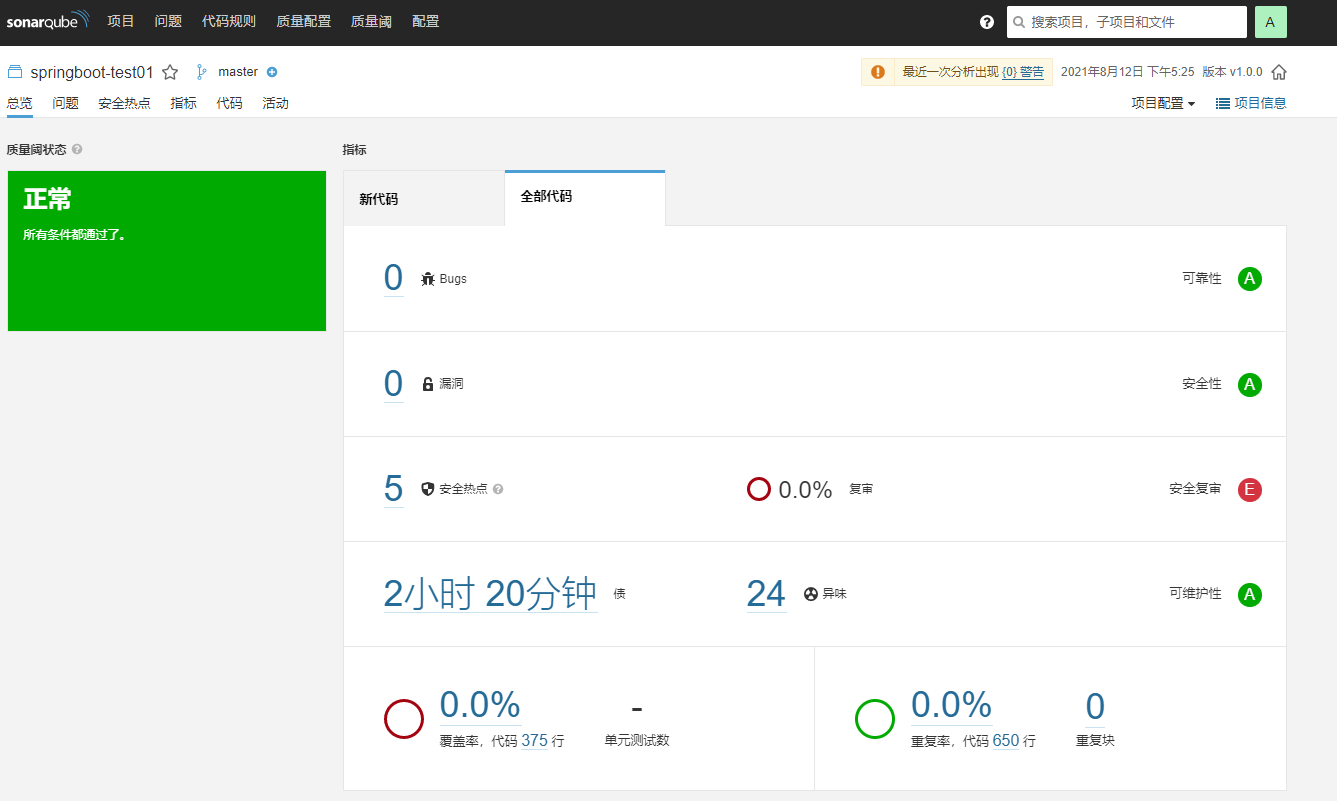Viewport: 1337px width, 801px height.
Task: Click the version v1.0.0 text
Action: coord(1232,72)
